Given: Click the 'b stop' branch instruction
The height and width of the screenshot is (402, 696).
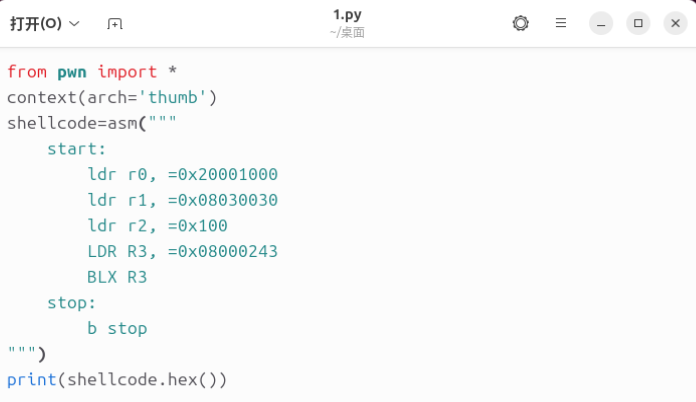Looking at the screenshot, I should [117, 328].
